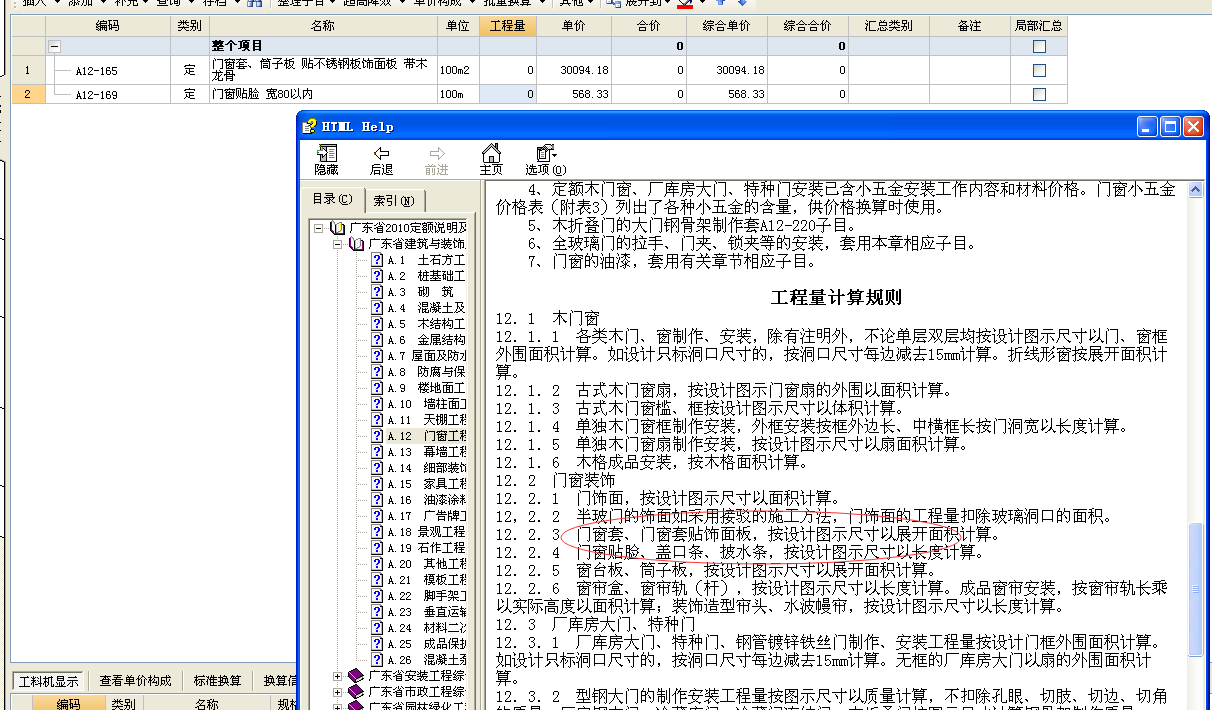
Task: Click the 门窗贴脸 宽80以内 name cell
Action: tap(323, 94)
